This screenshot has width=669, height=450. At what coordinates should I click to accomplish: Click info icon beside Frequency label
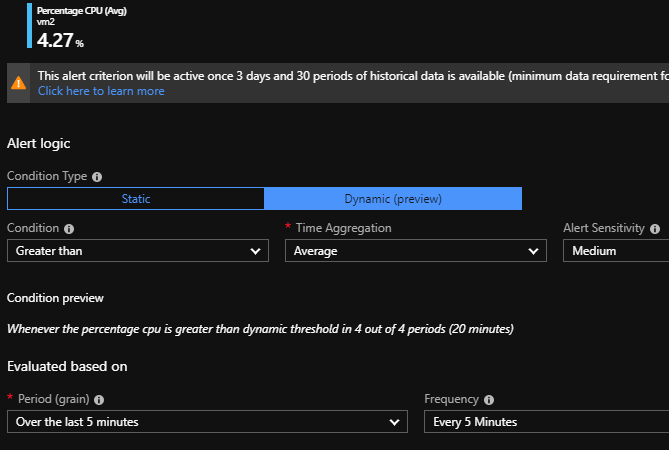[489, 399]
